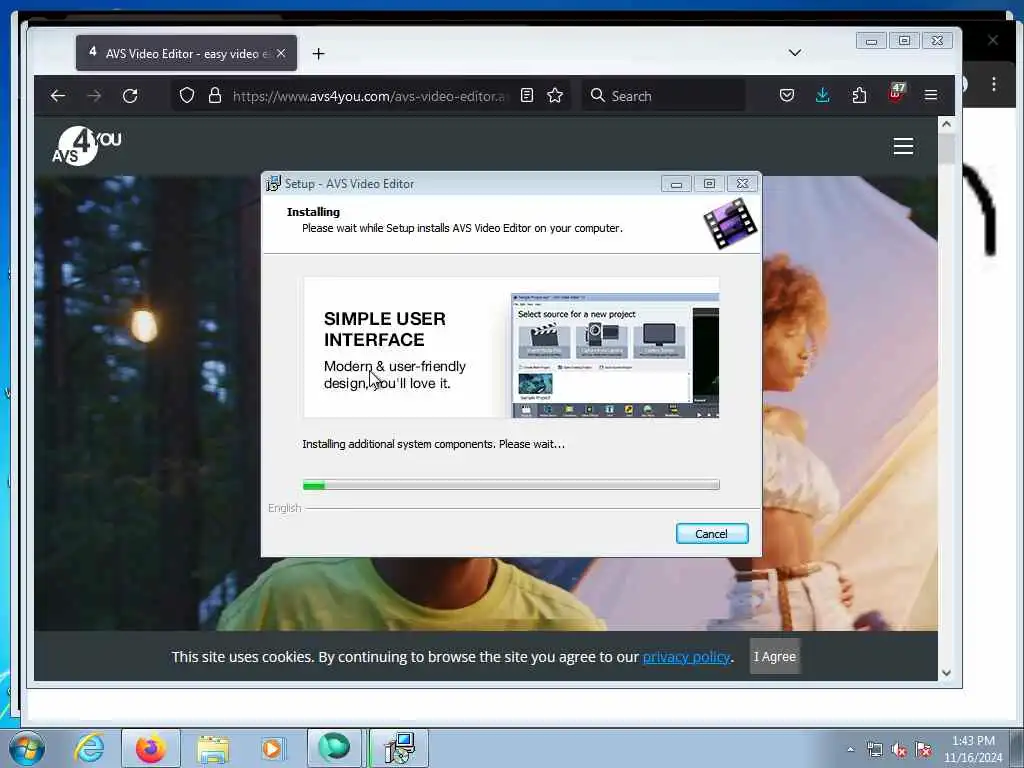Click the network tray icon

tap(874, 750)
